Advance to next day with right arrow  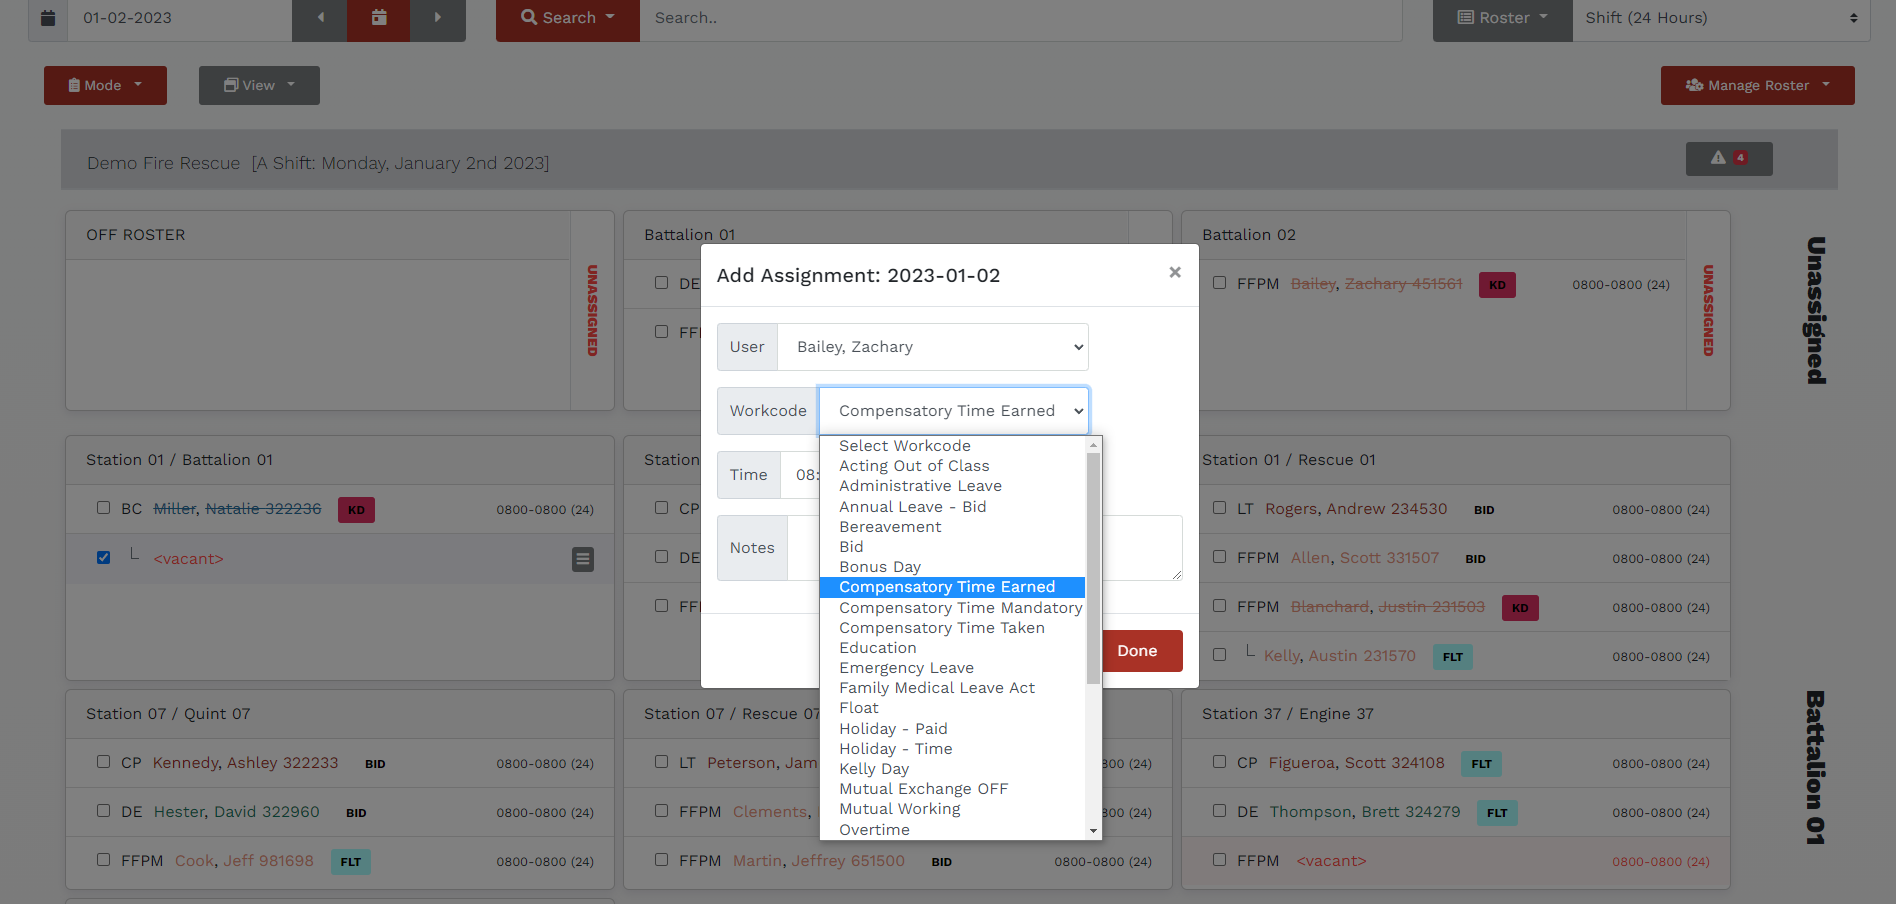tap(437, 18)
